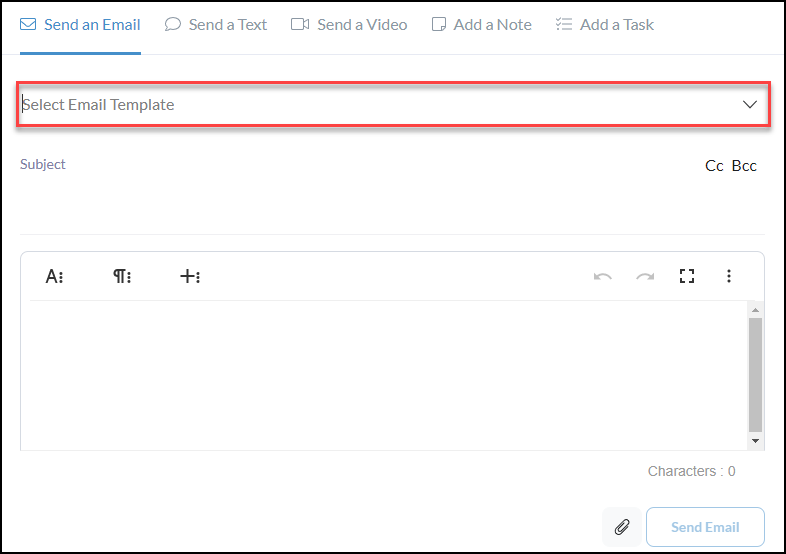
Task: Click the paperclip attachment icon
Action: (x=621, y=527)
